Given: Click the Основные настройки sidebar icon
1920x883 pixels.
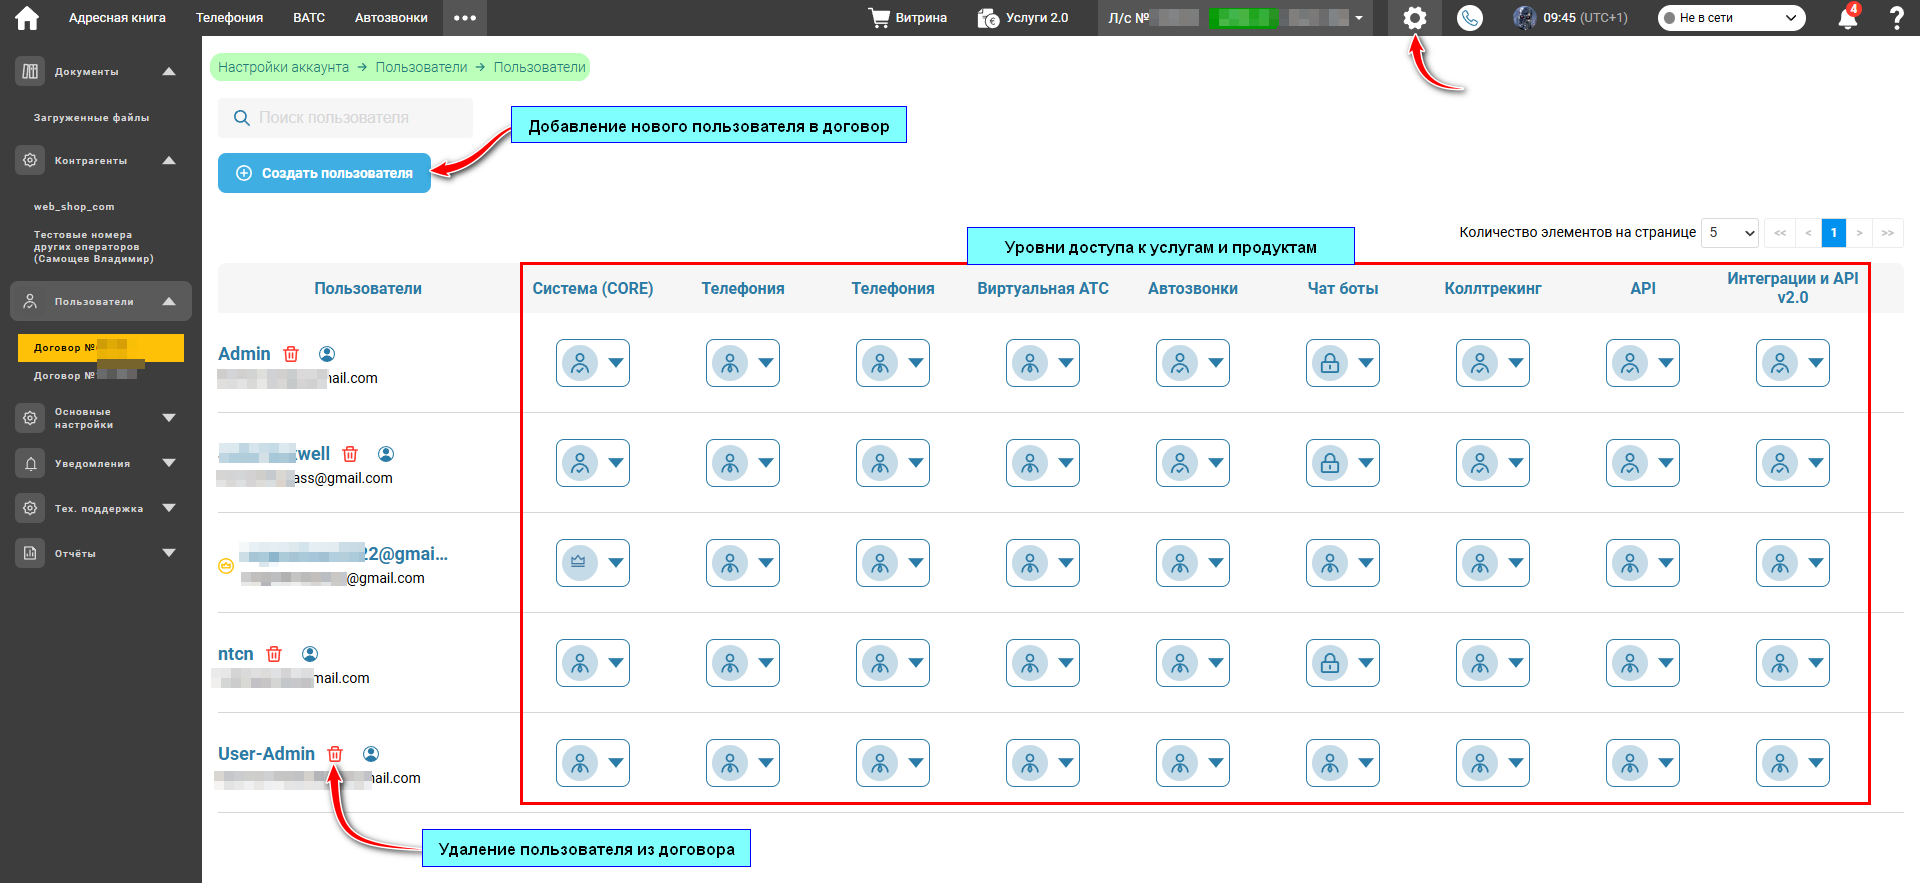Looking at the screenshot, I should pyautogui.click(x=30, y=418).
